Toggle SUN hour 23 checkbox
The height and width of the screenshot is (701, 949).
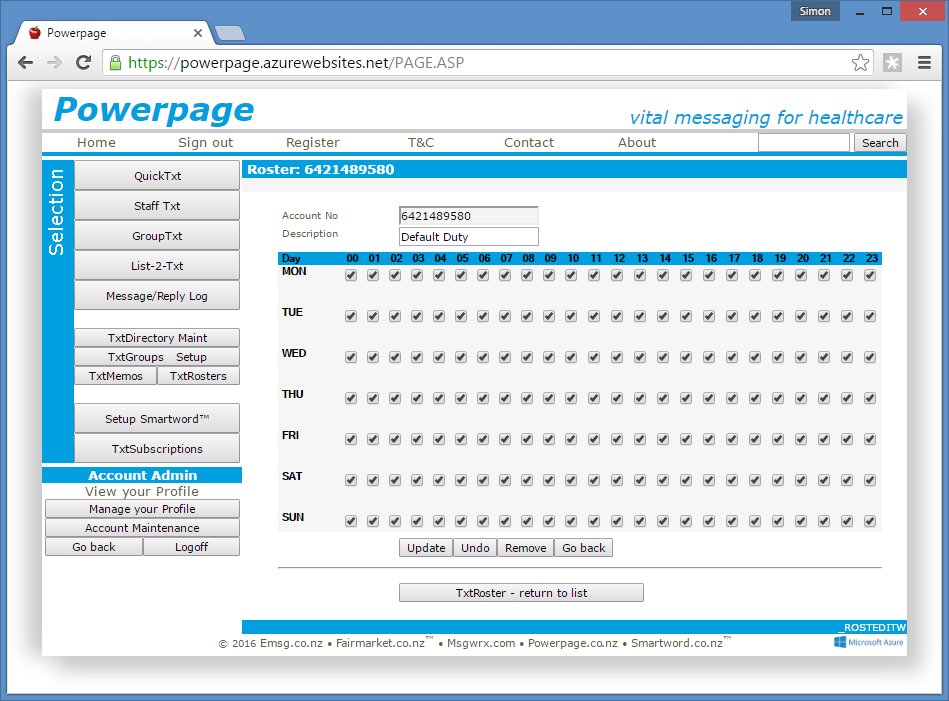click(x=870, y=521)
